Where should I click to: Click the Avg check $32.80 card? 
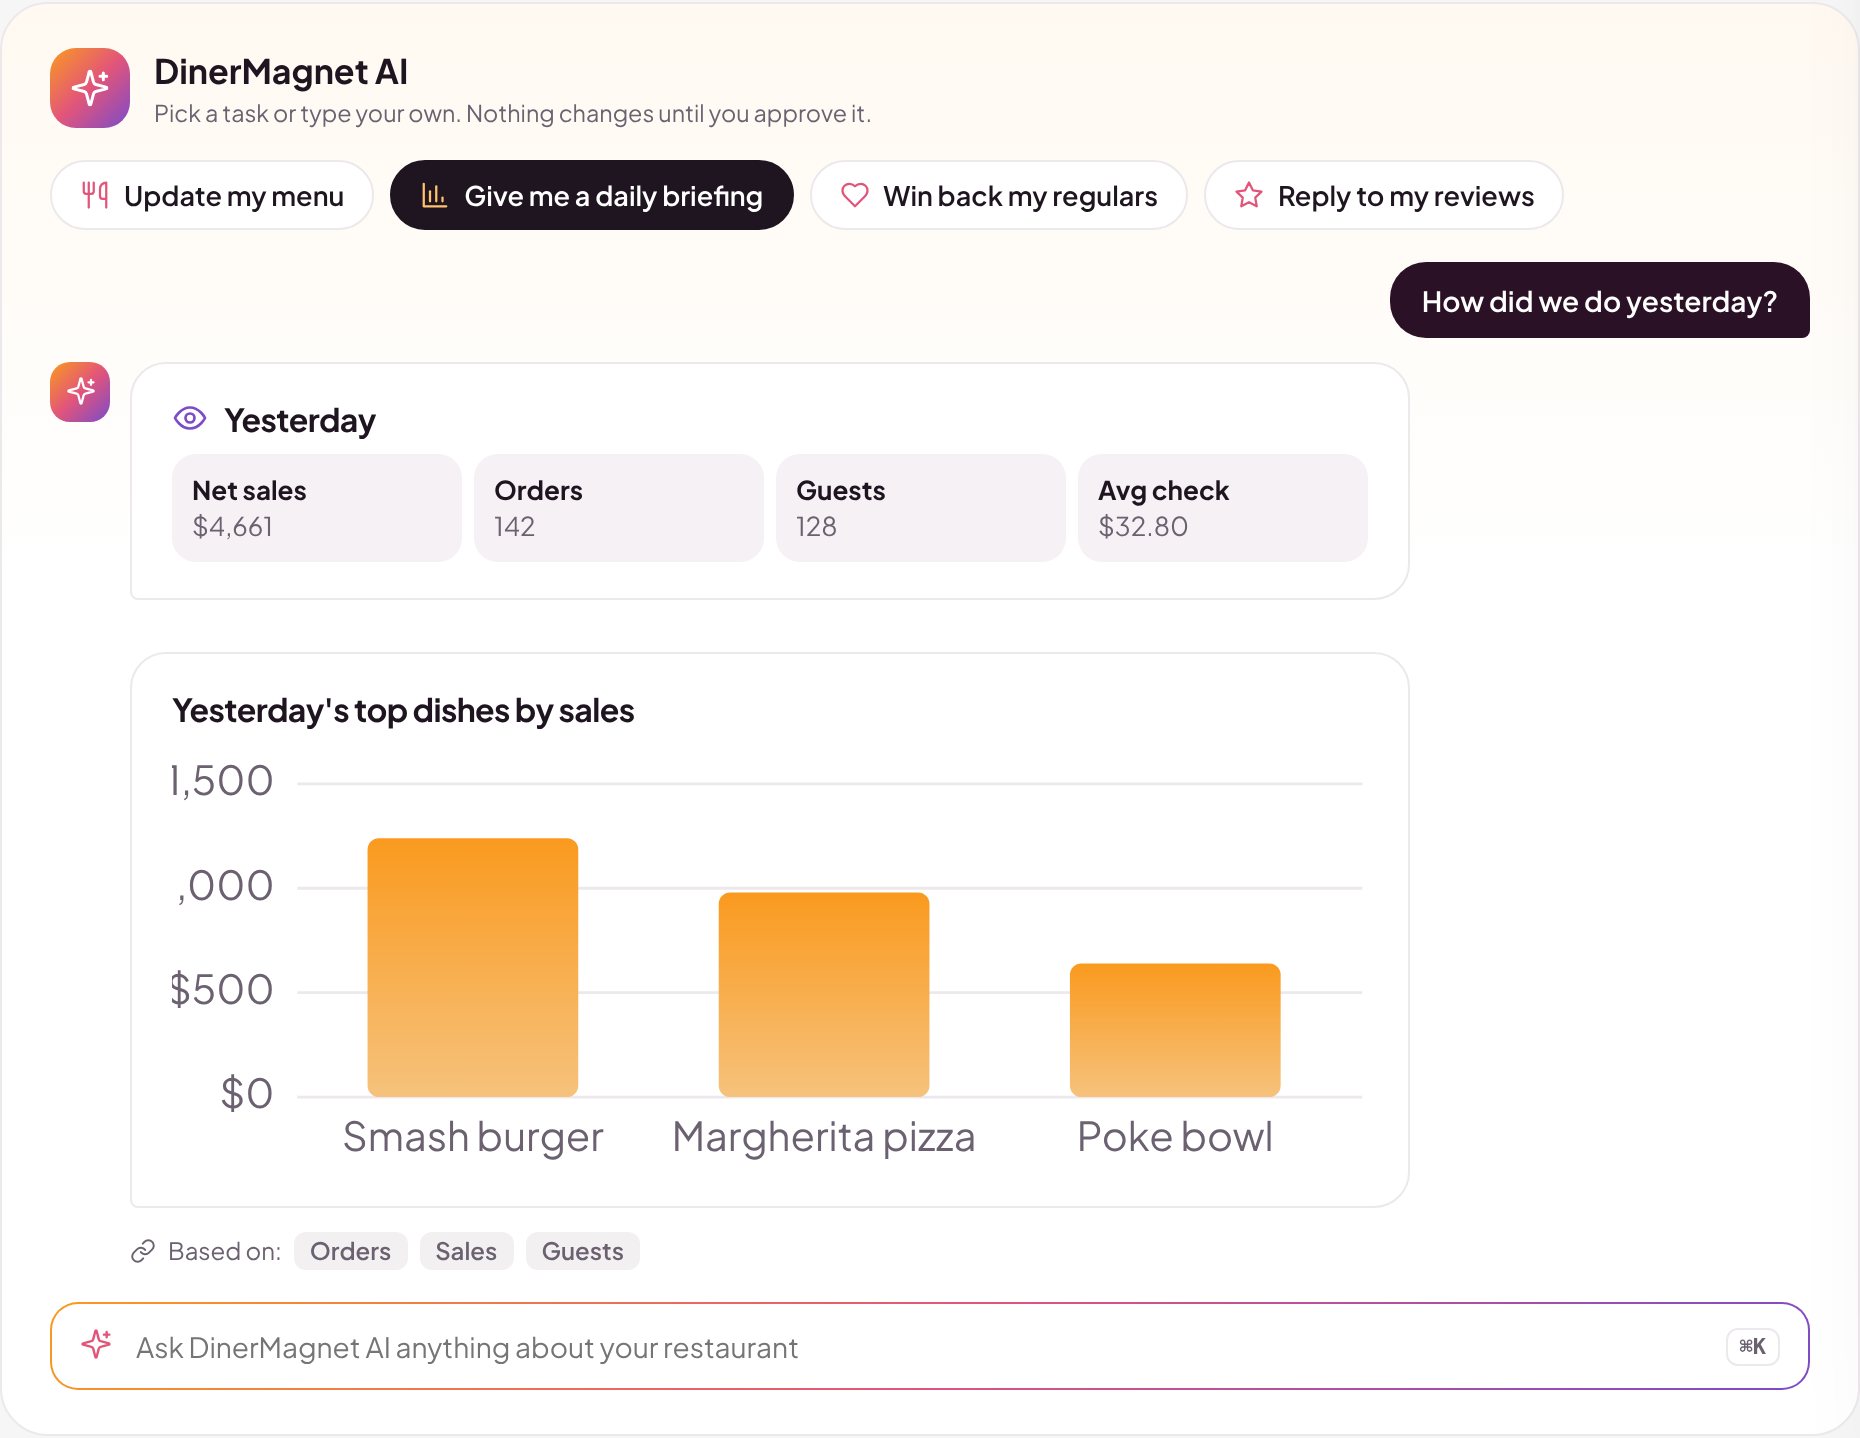[x=1223, y=508]
